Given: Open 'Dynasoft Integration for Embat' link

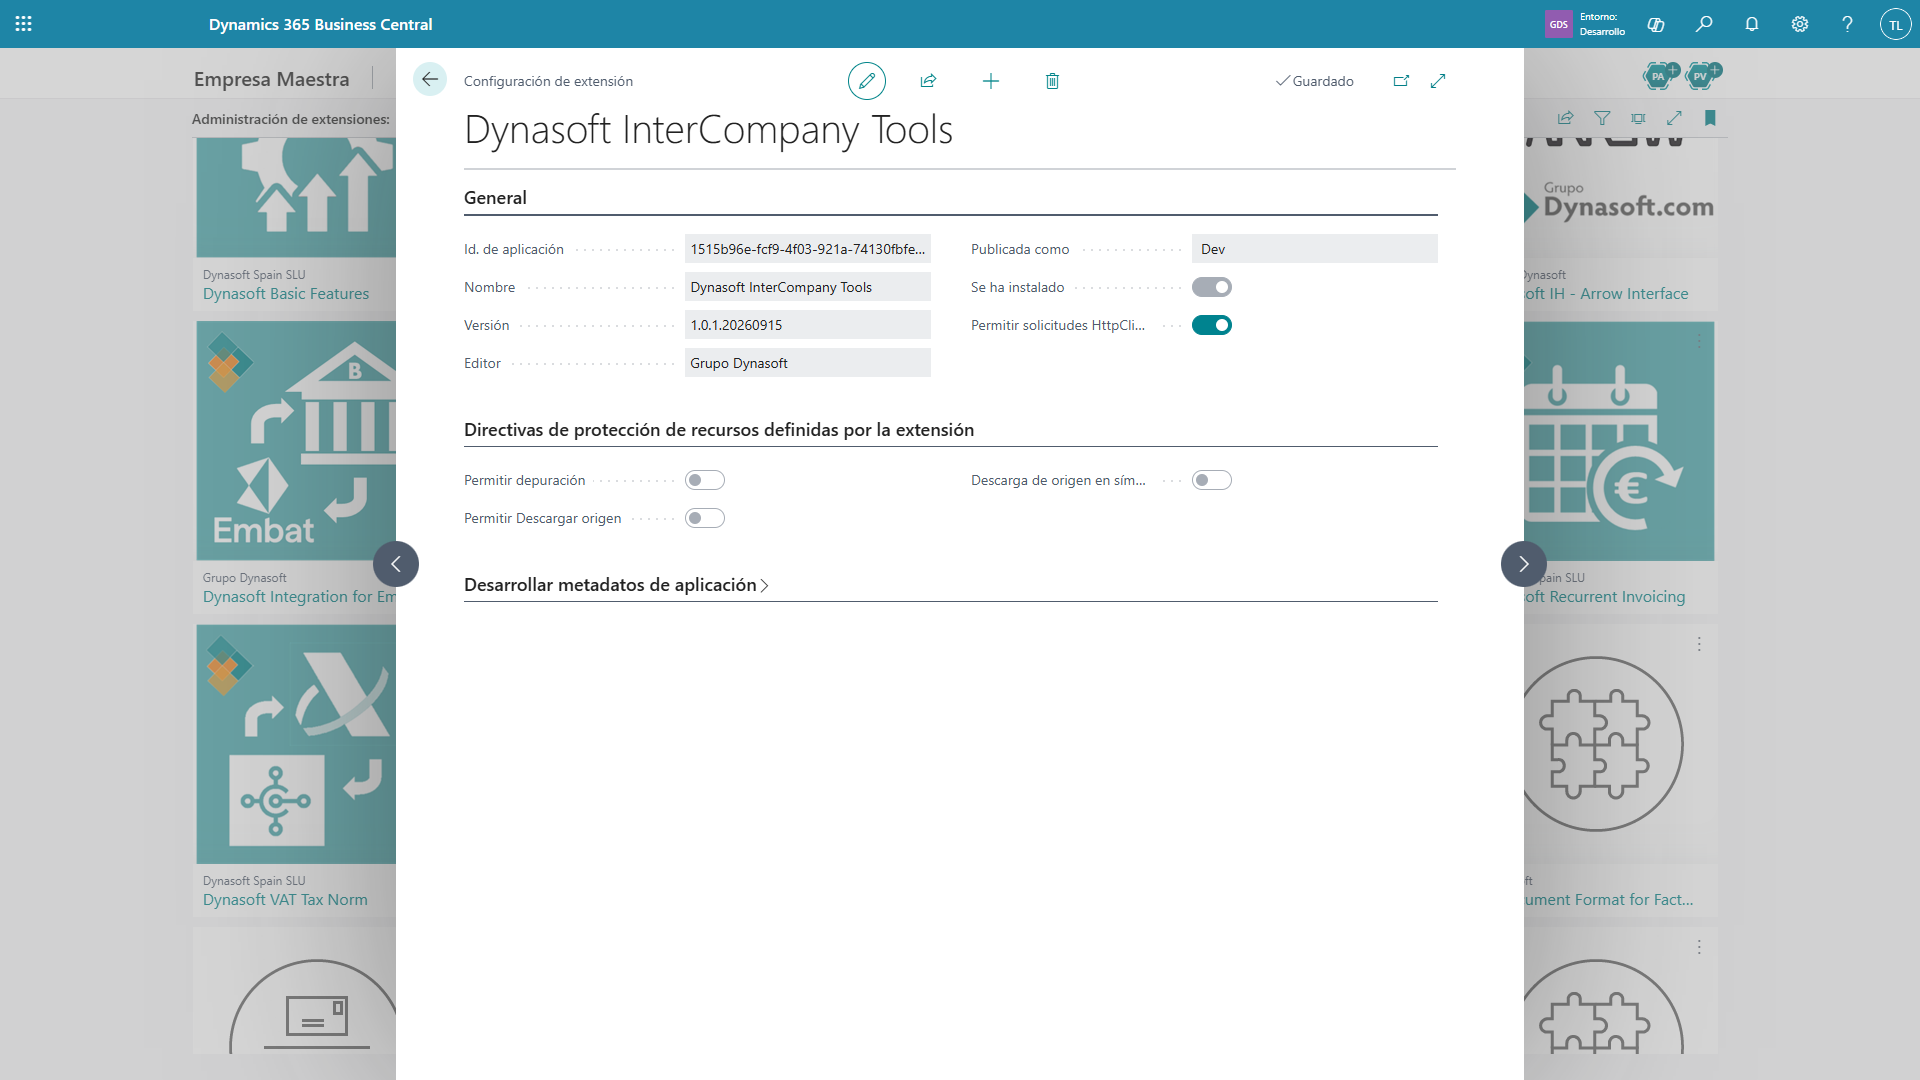Looking at the screenshot, I should (299, 597).
